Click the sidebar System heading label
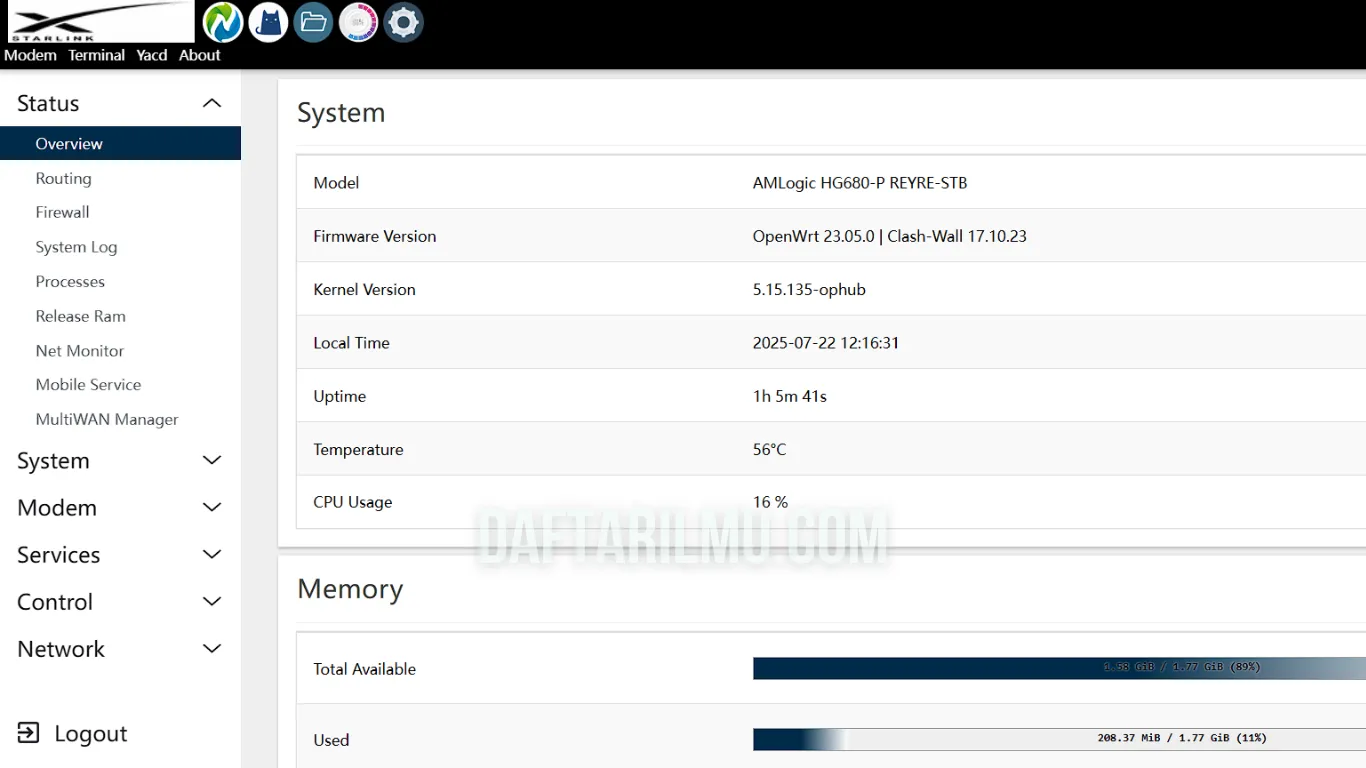The height and width of the screenshot is (768, 1366). tap(53, 461)
